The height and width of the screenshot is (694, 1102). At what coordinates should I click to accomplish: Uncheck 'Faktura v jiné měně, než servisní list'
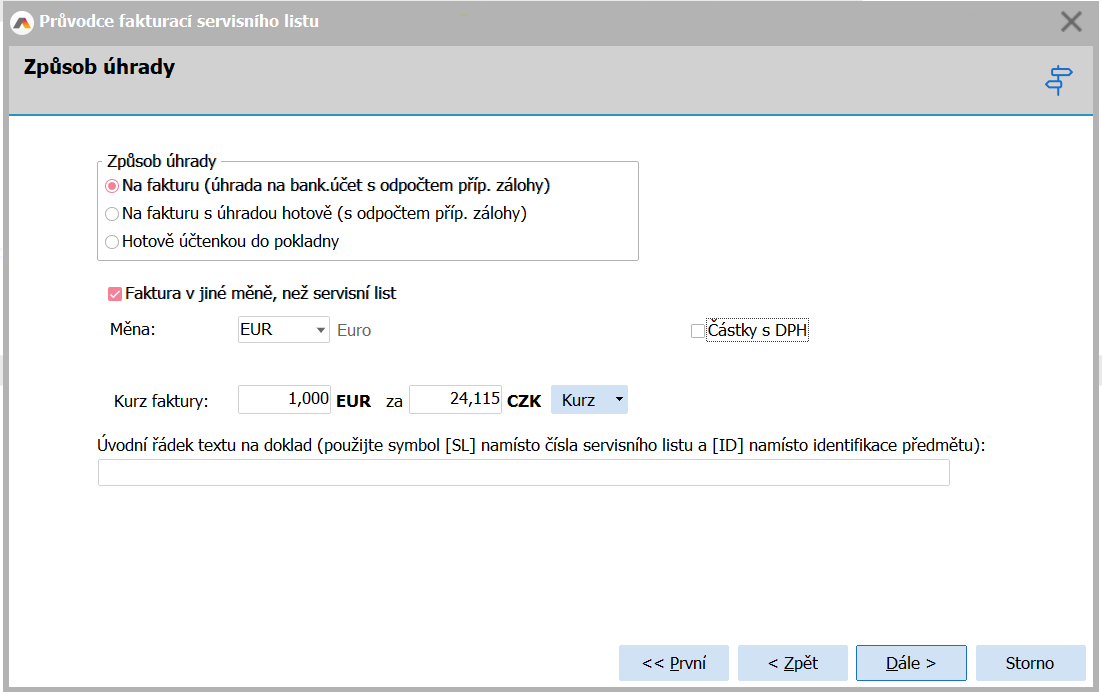point(115,294)
